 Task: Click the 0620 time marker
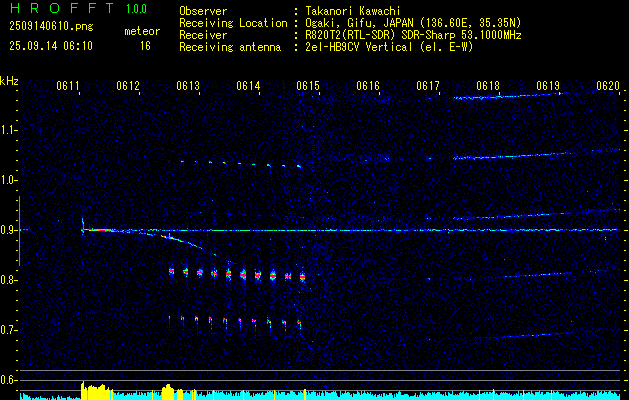608,86
